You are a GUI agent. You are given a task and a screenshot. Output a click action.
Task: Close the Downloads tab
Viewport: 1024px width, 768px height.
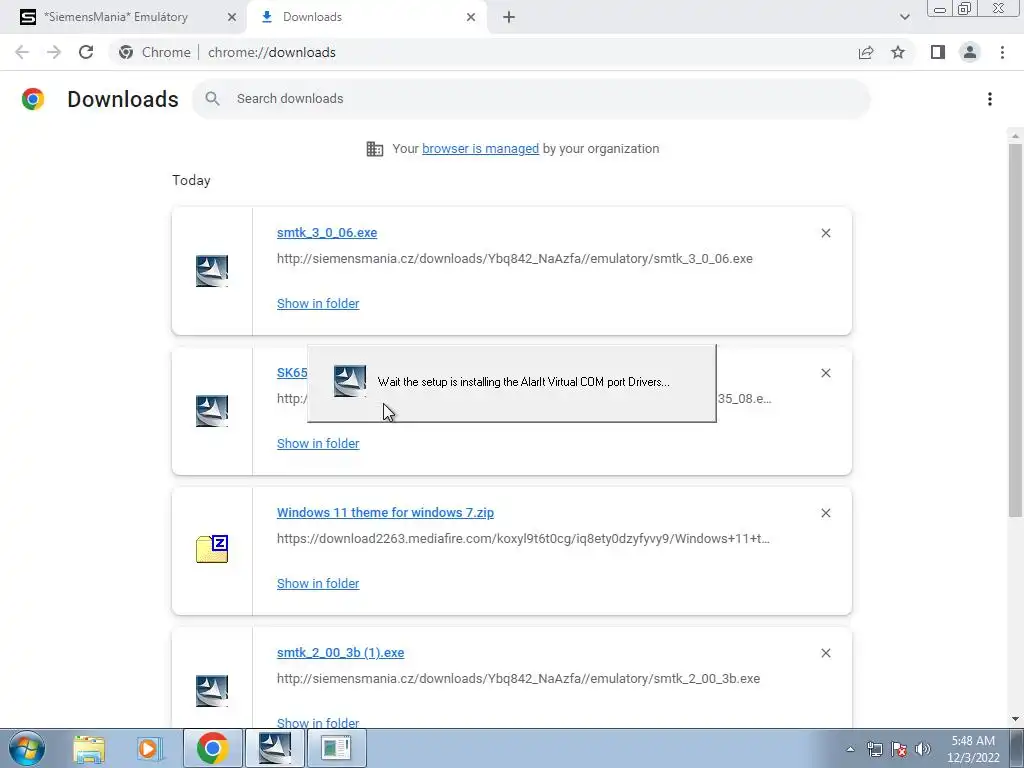pyautogui.click(x=471, y=18)
